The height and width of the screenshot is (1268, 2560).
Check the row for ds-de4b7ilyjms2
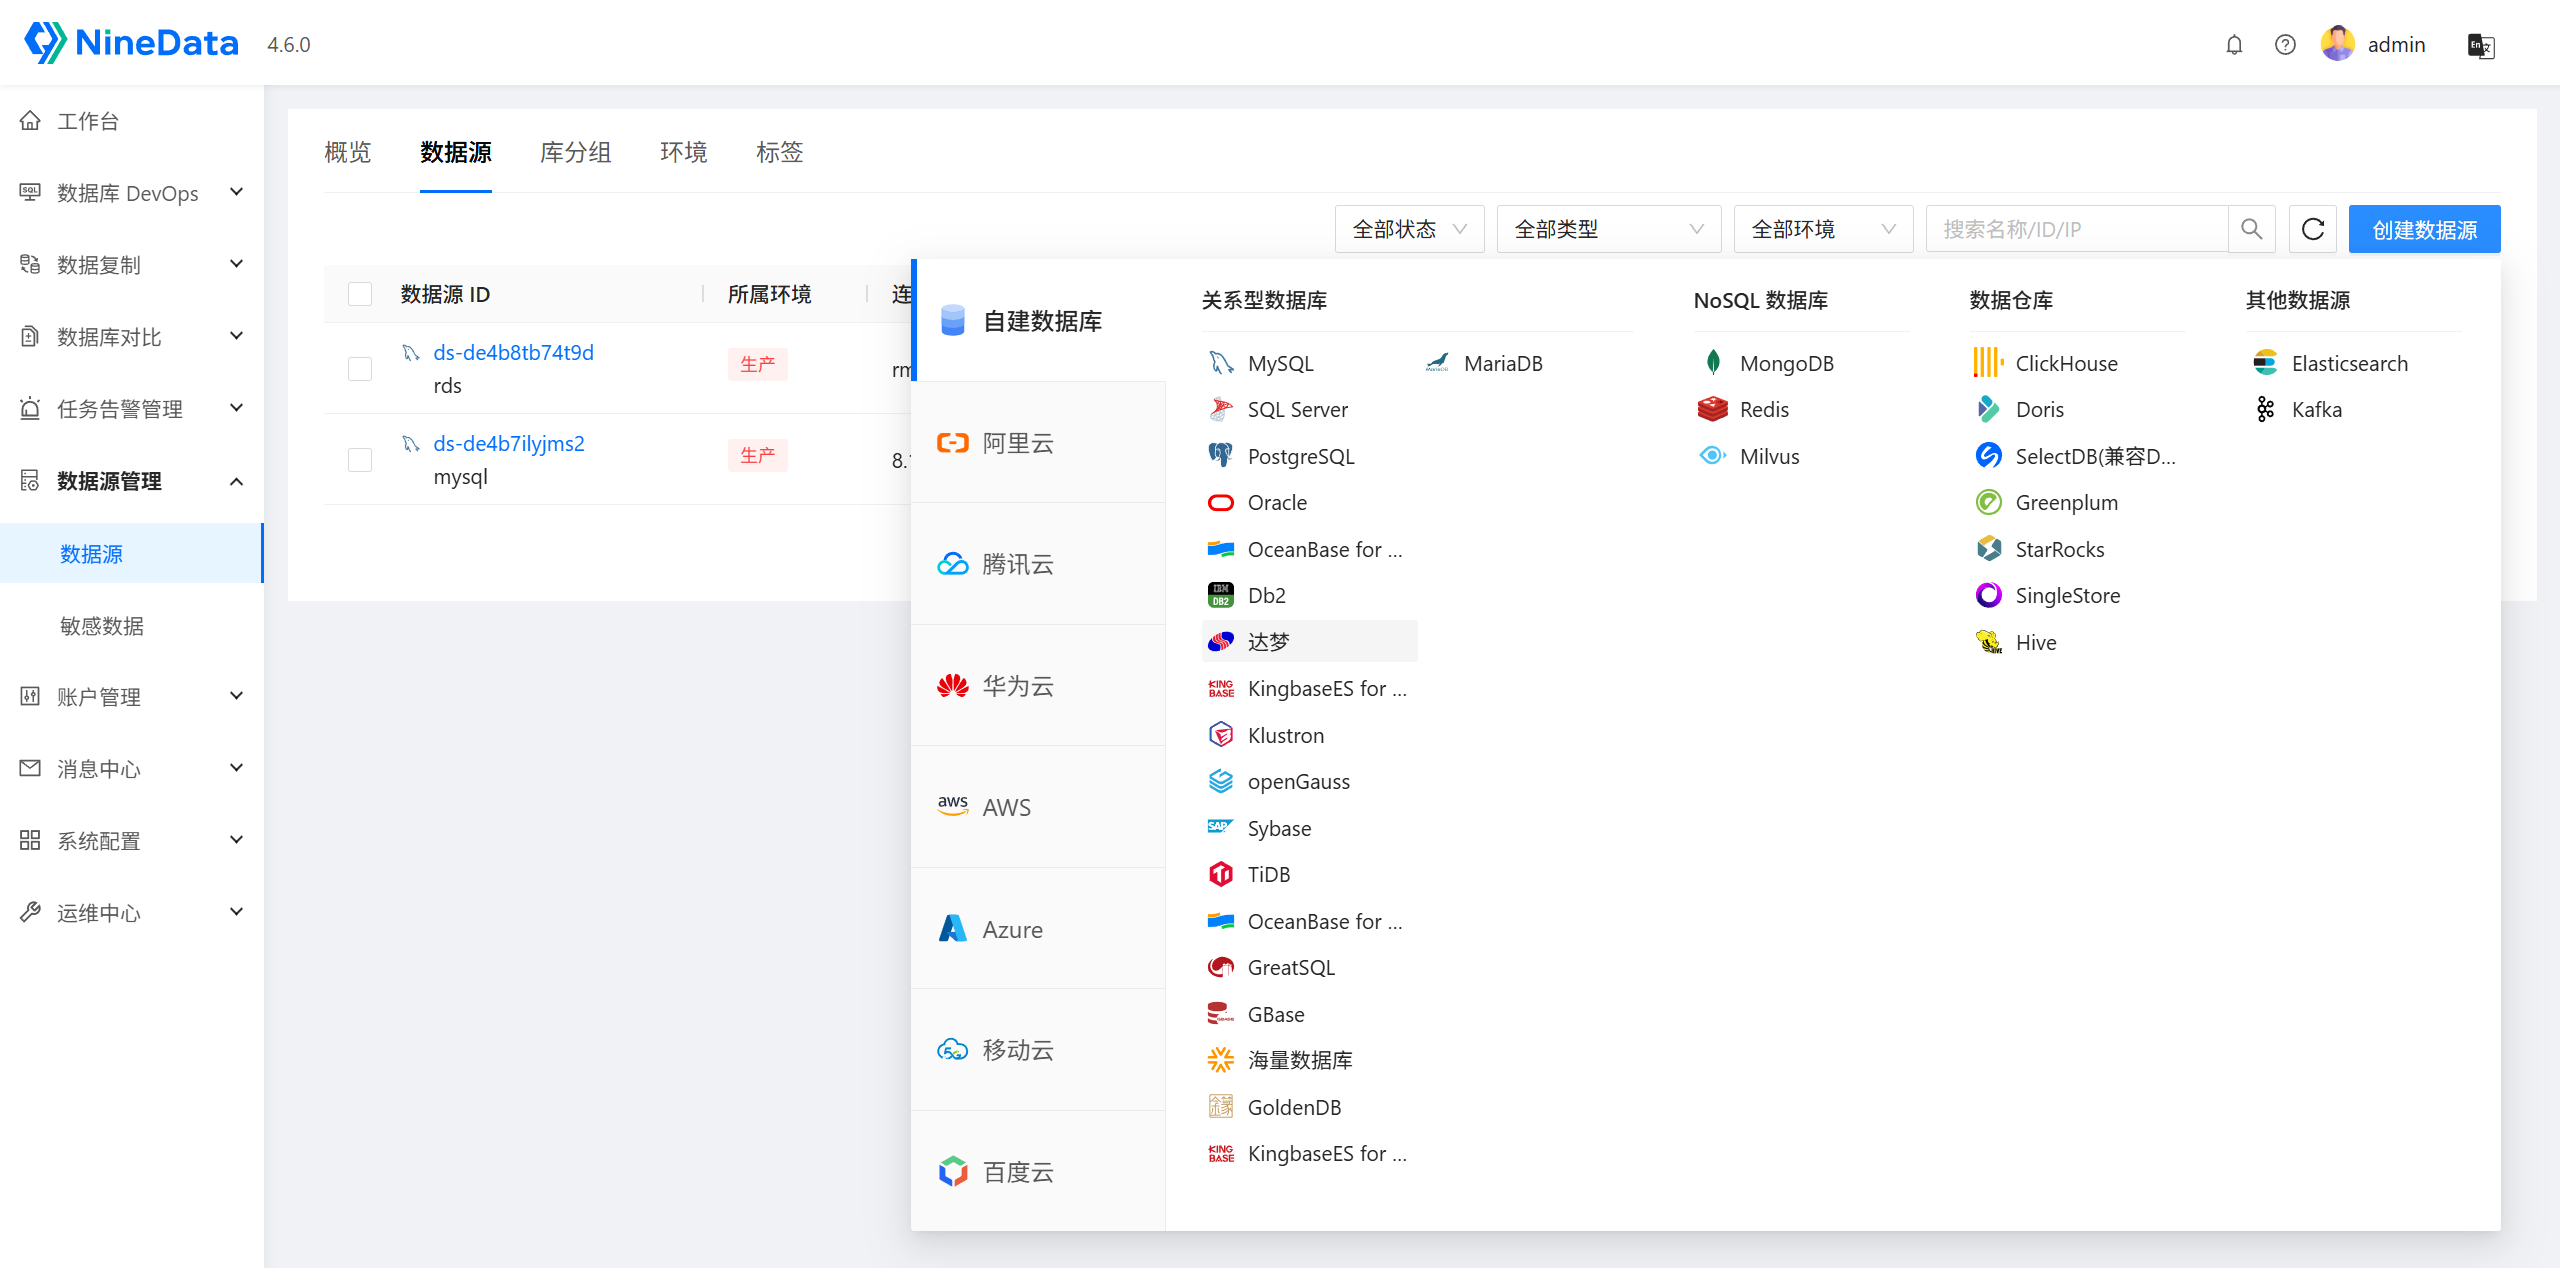coord(360,459)
